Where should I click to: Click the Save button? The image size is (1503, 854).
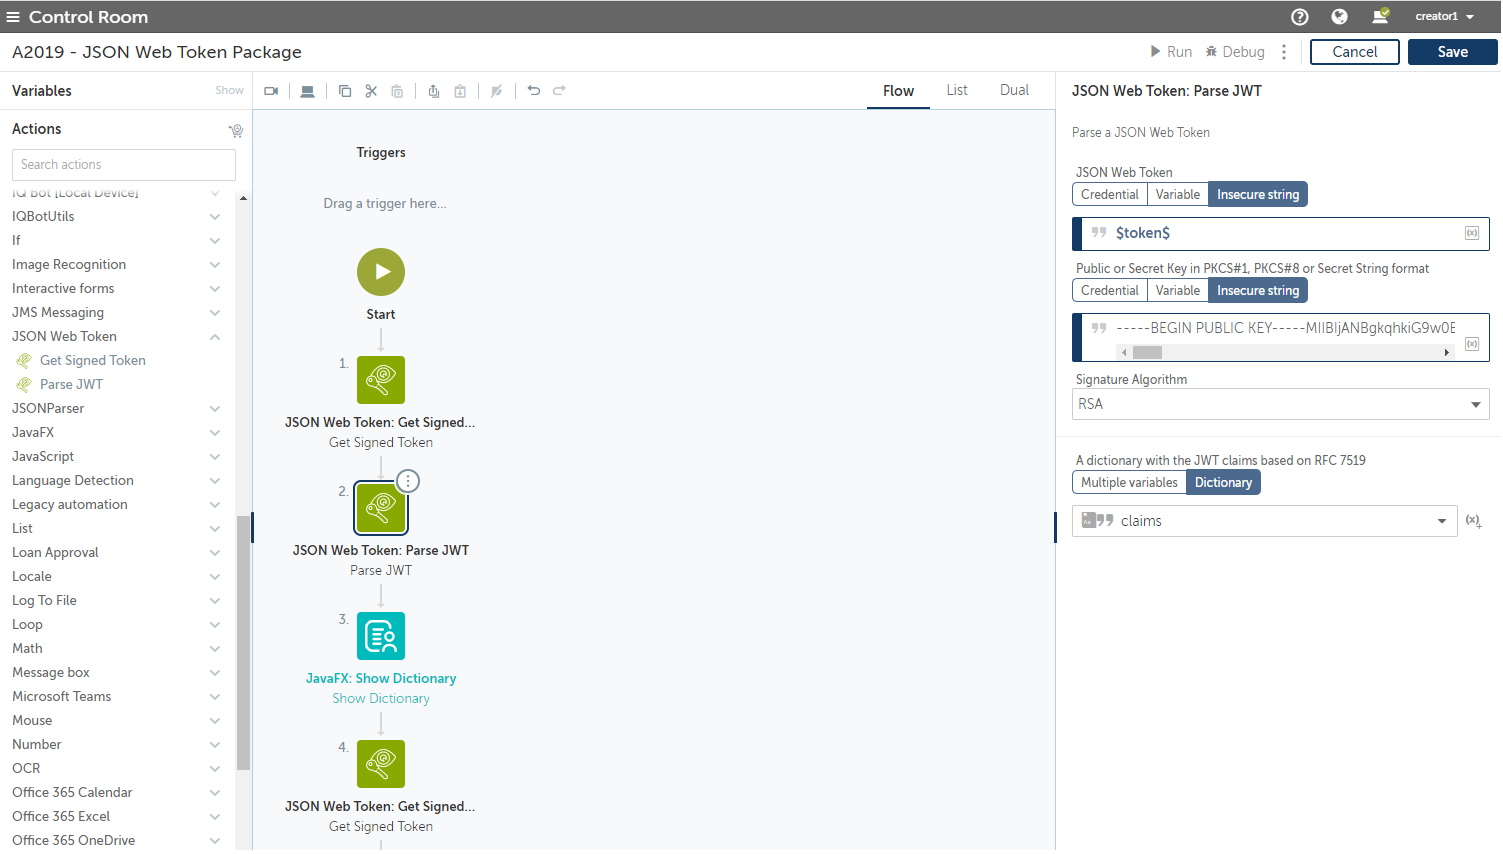[1452, 52]
